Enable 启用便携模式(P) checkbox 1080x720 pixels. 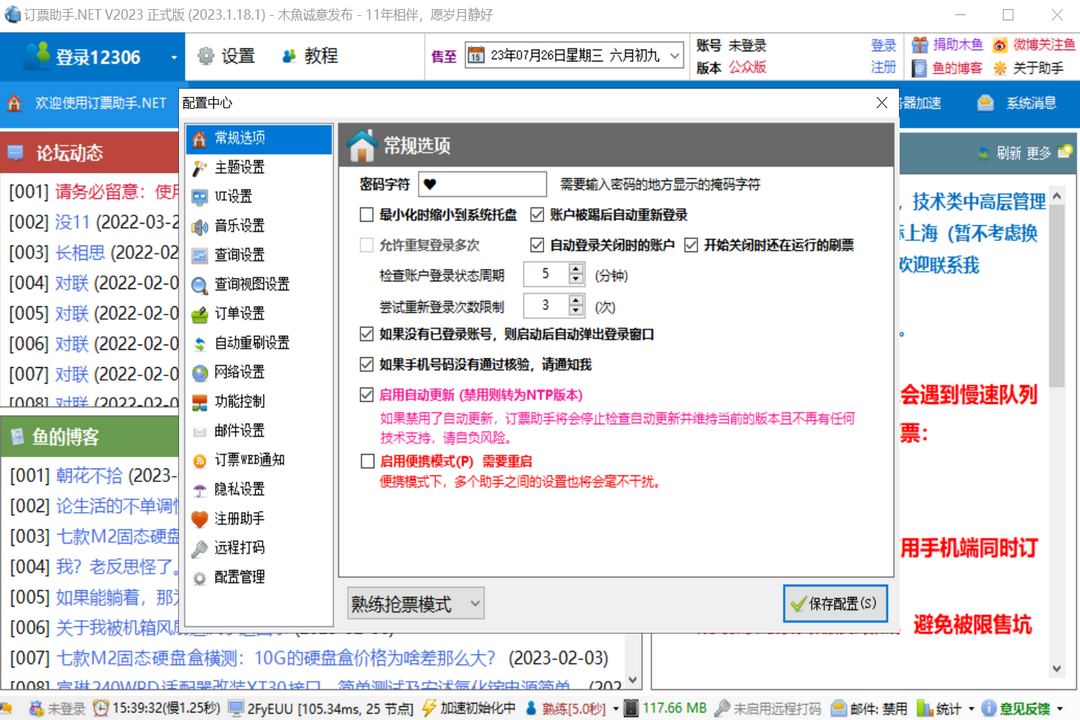tap(367, 461)
